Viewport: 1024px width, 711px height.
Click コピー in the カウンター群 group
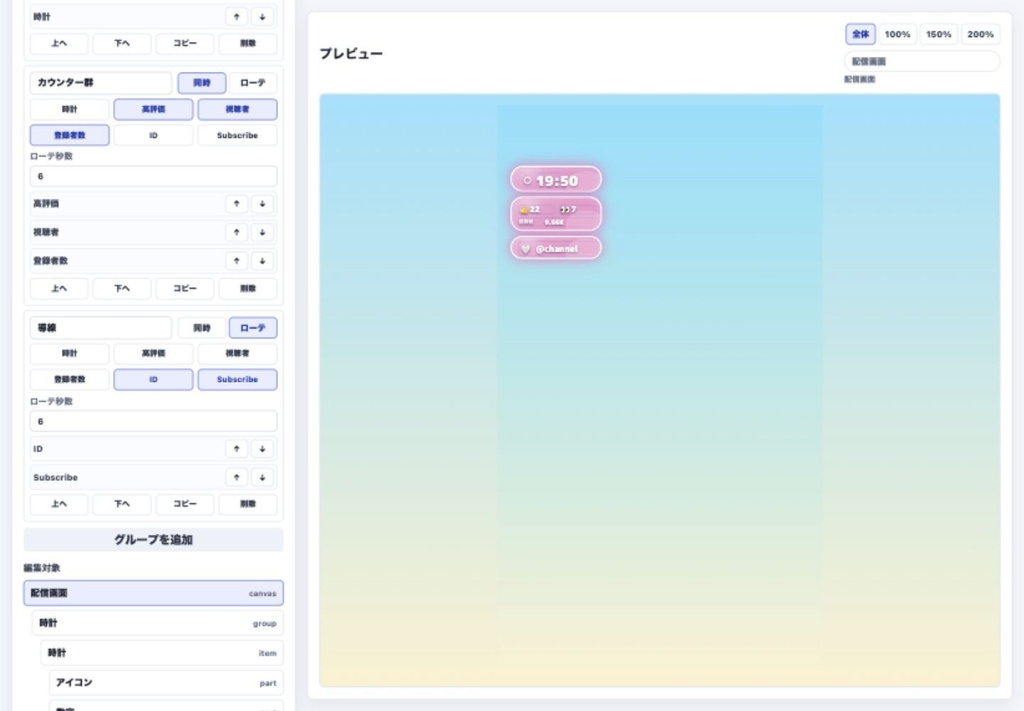pos(185,289)
